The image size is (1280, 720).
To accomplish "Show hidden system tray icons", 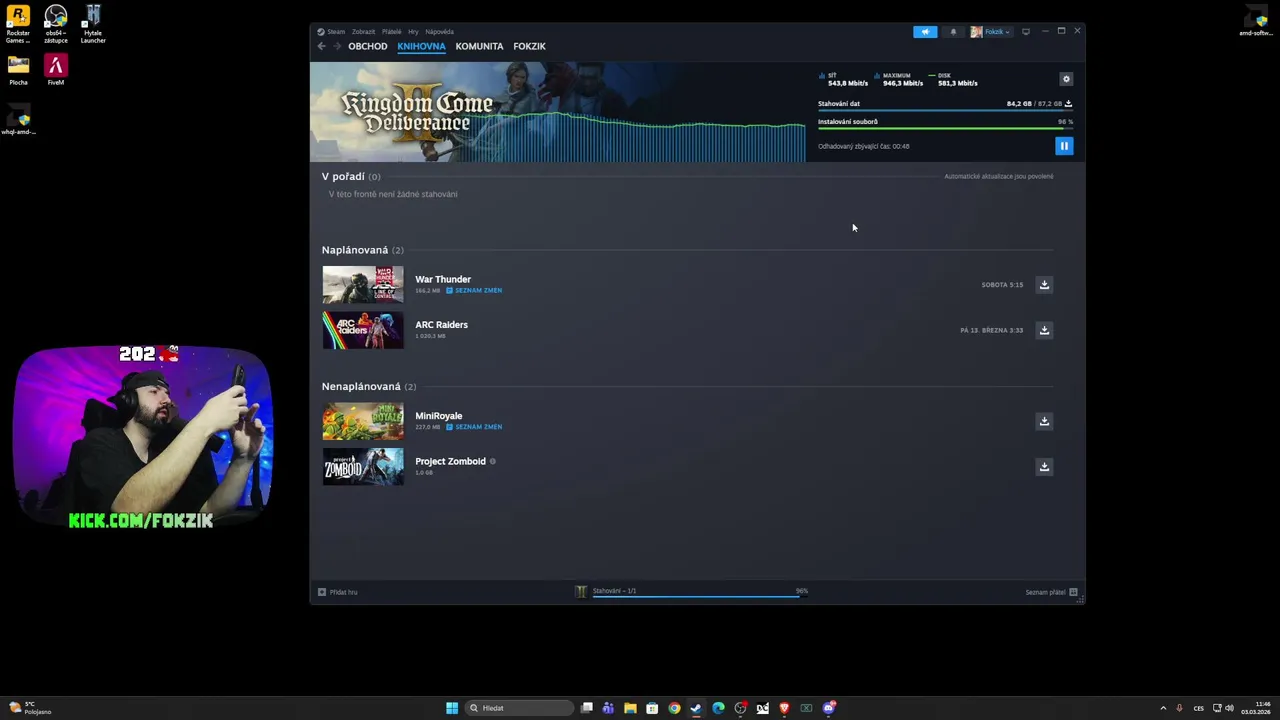I will 1163,708.
